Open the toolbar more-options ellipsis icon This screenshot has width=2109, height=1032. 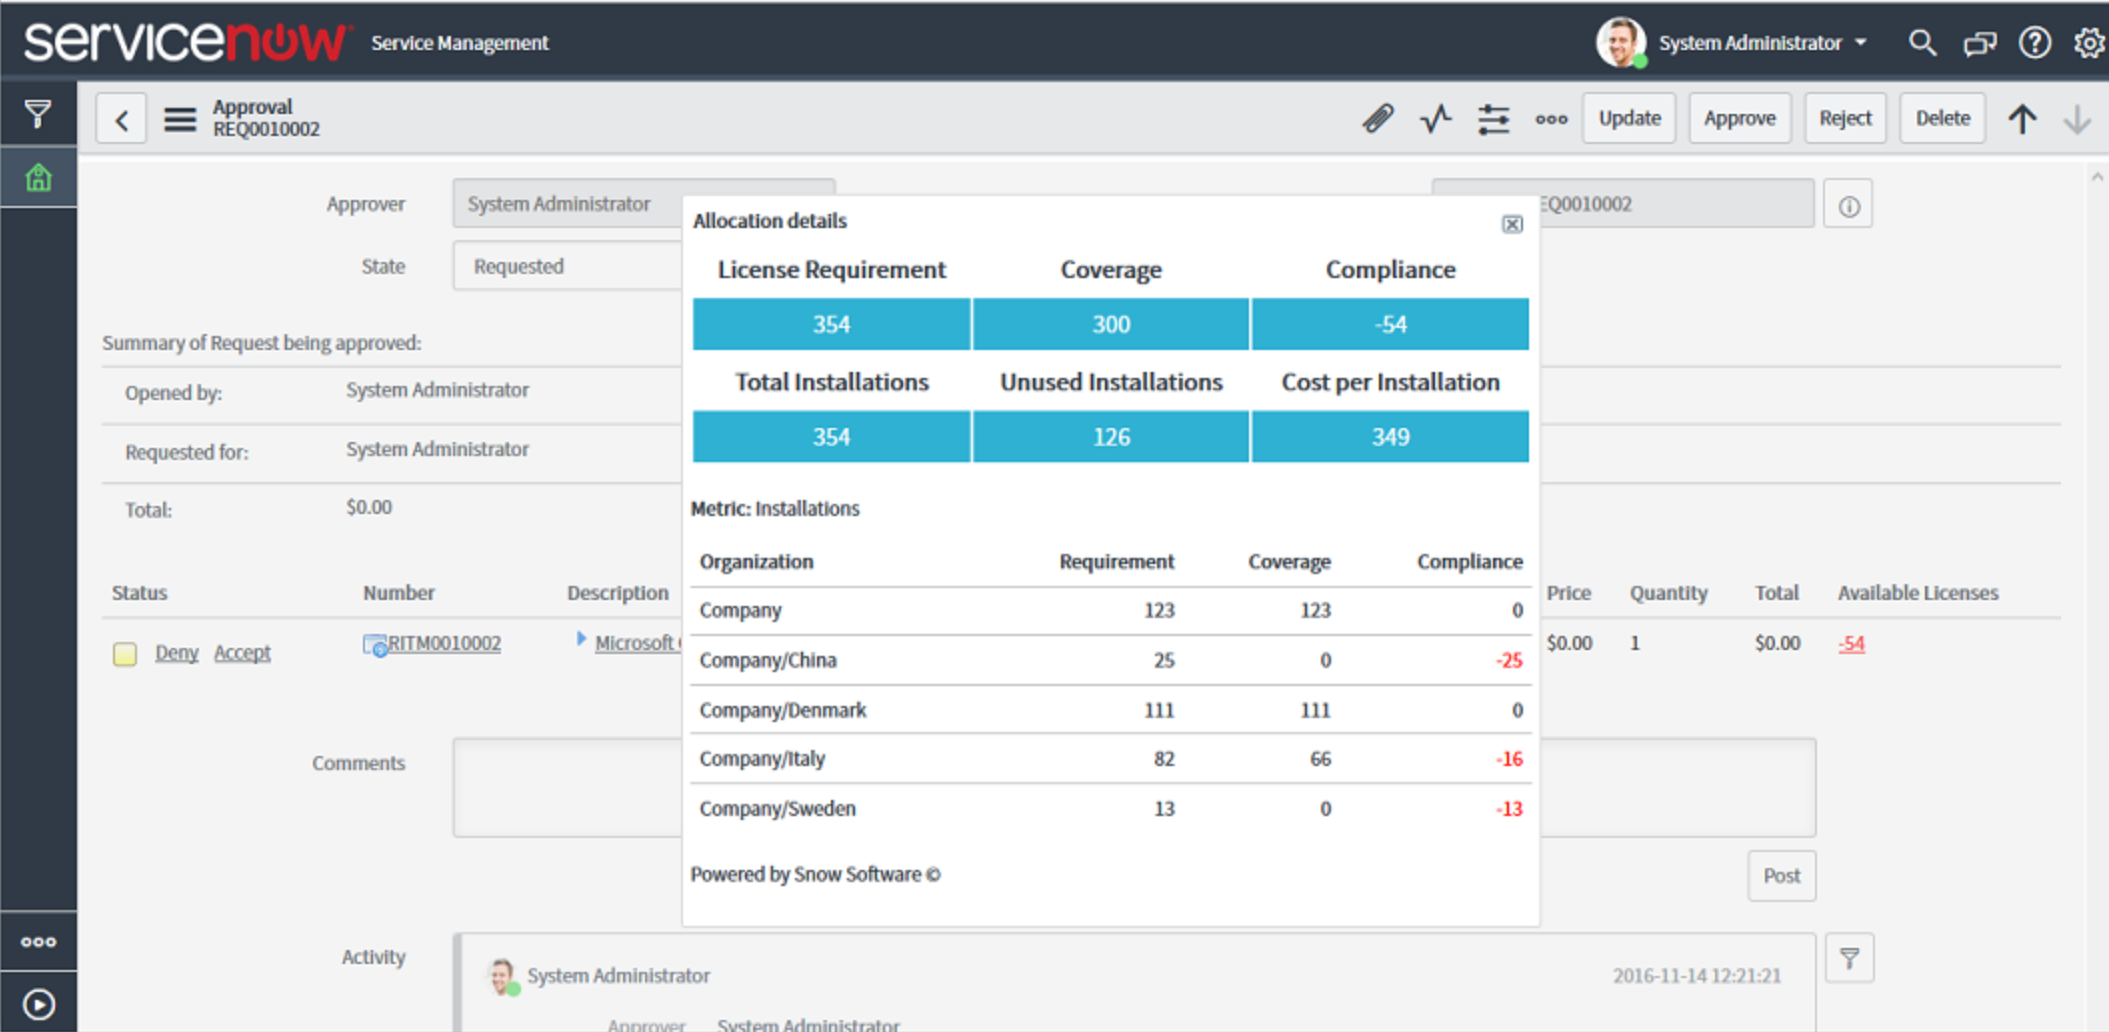1551,119
